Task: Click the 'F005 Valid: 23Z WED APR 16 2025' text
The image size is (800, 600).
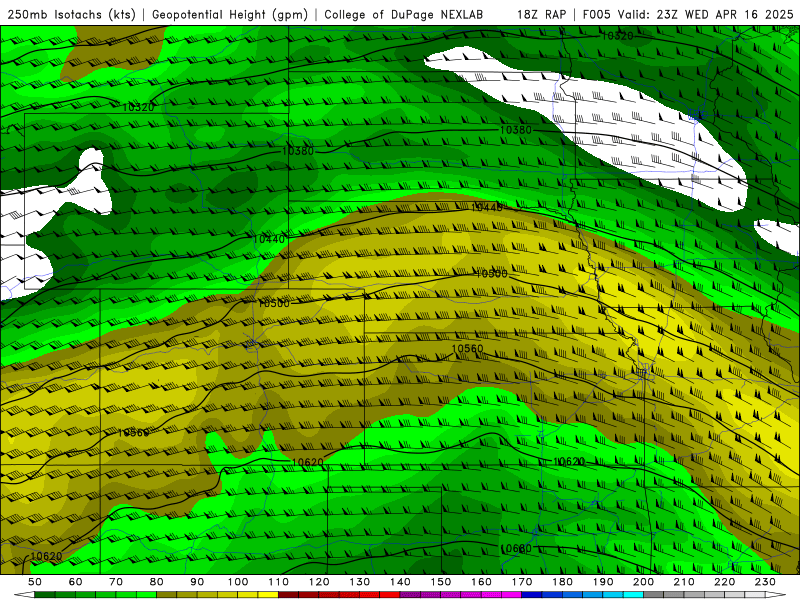Action: point(688,14)
